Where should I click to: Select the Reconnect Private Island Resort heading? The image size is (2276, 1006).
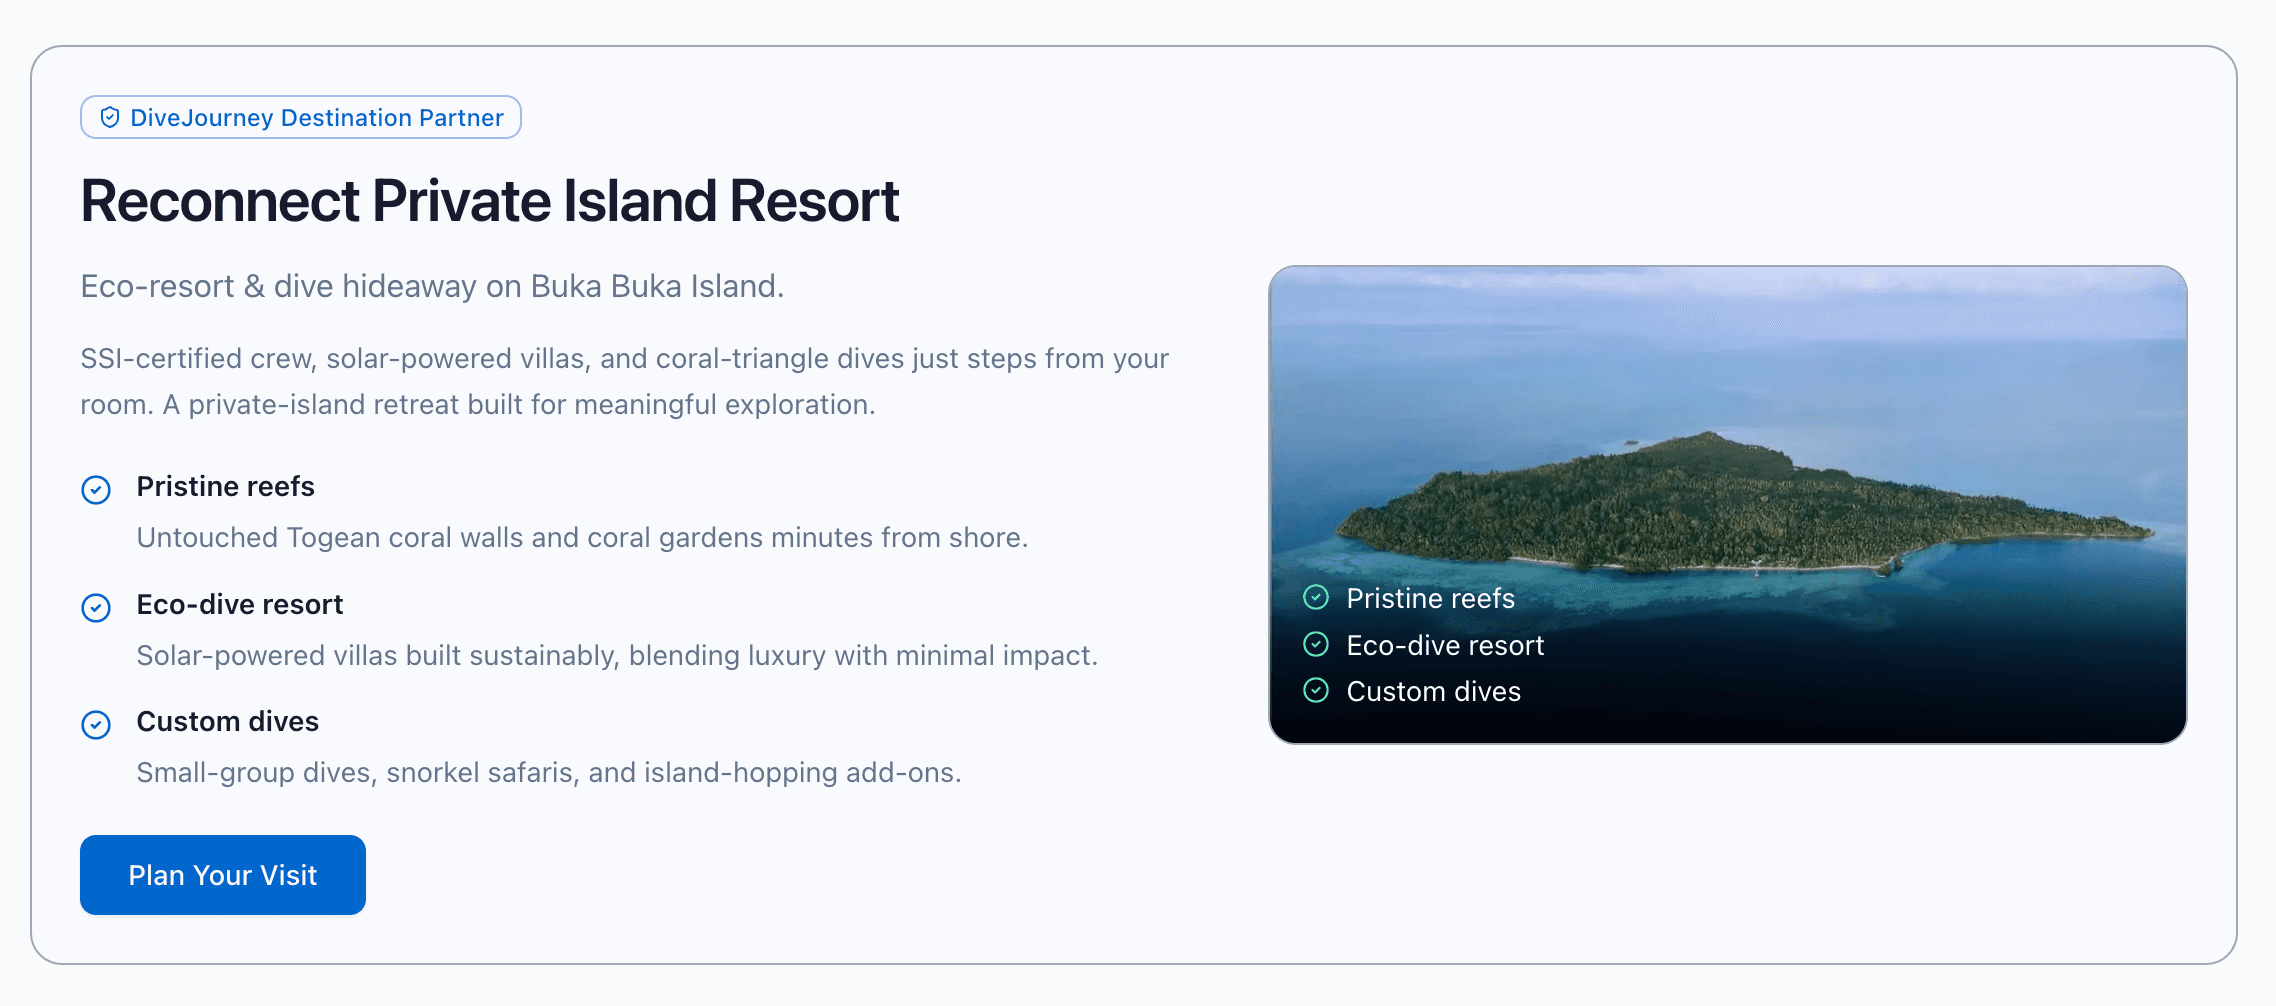[x=489, y=201]
